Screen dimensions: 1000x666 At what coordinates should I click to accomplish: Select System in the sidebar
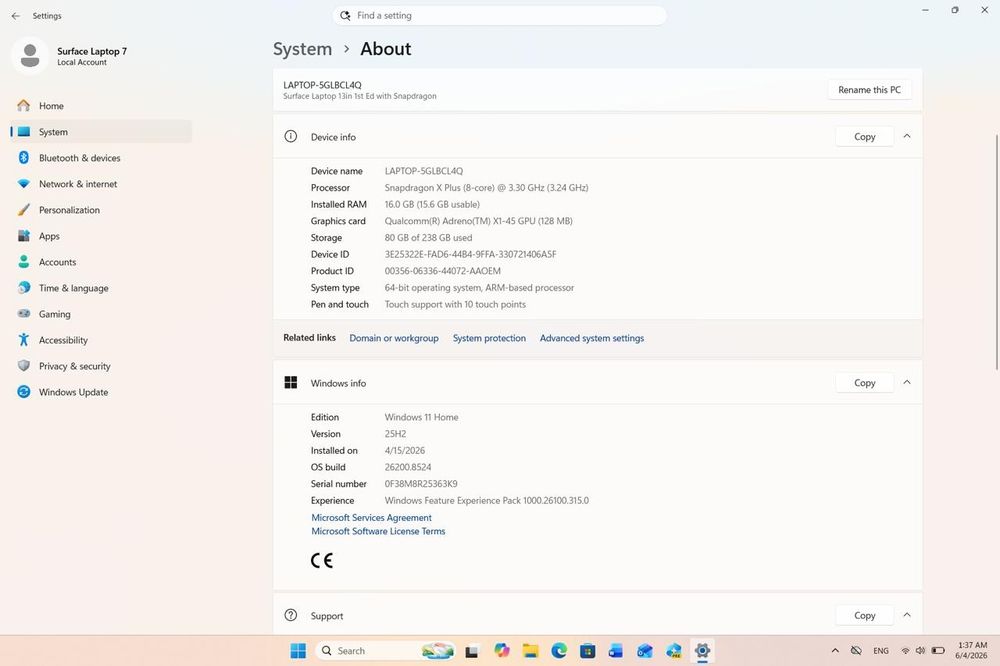101,132
